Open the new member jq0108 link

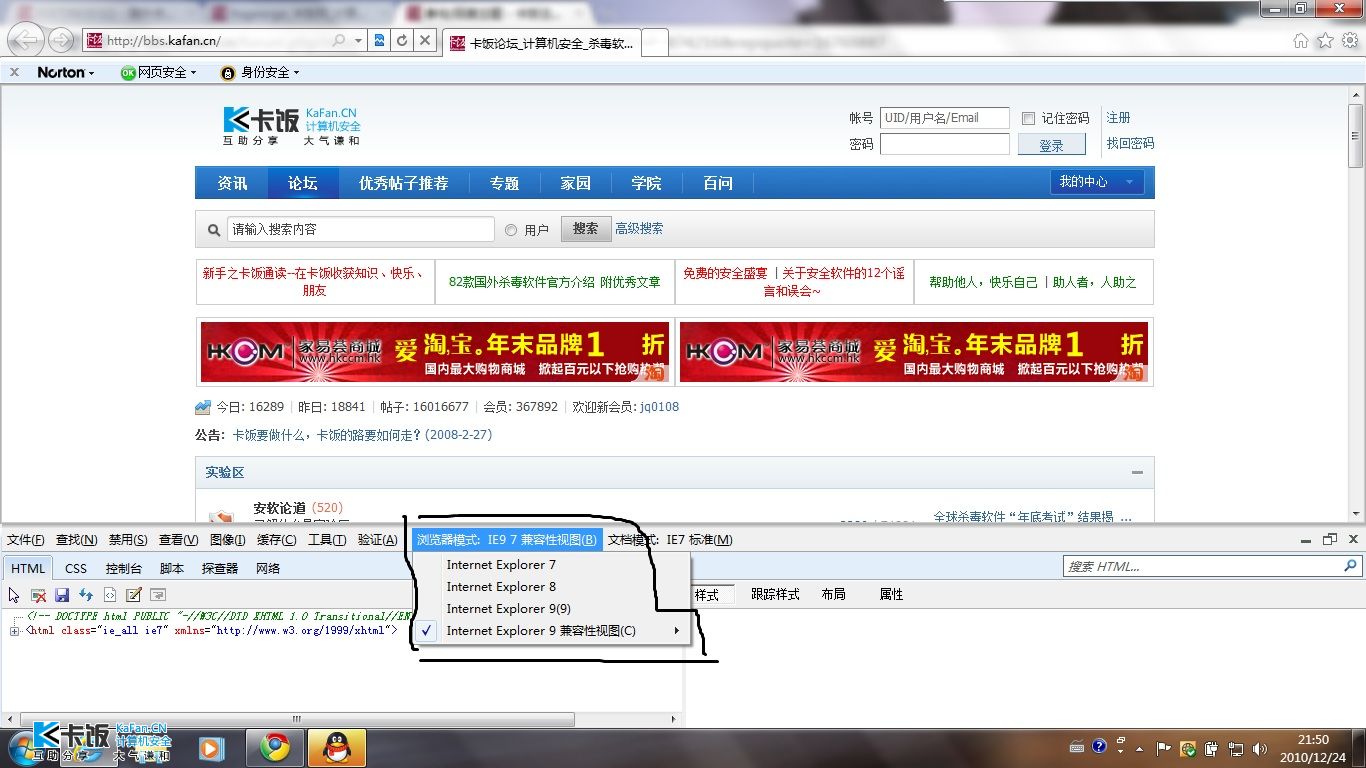tap(659, 407)
